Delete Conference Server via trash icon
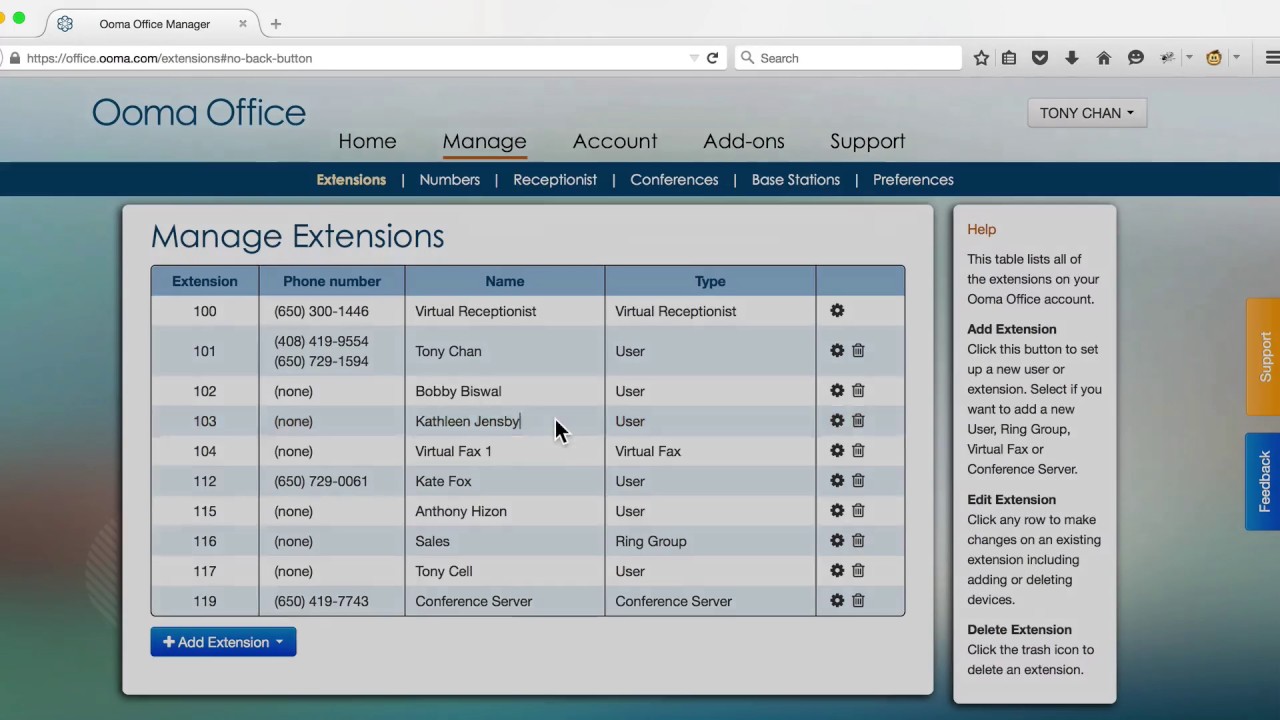This screenshot has width=1280, height=720. [x=858, y=601]
